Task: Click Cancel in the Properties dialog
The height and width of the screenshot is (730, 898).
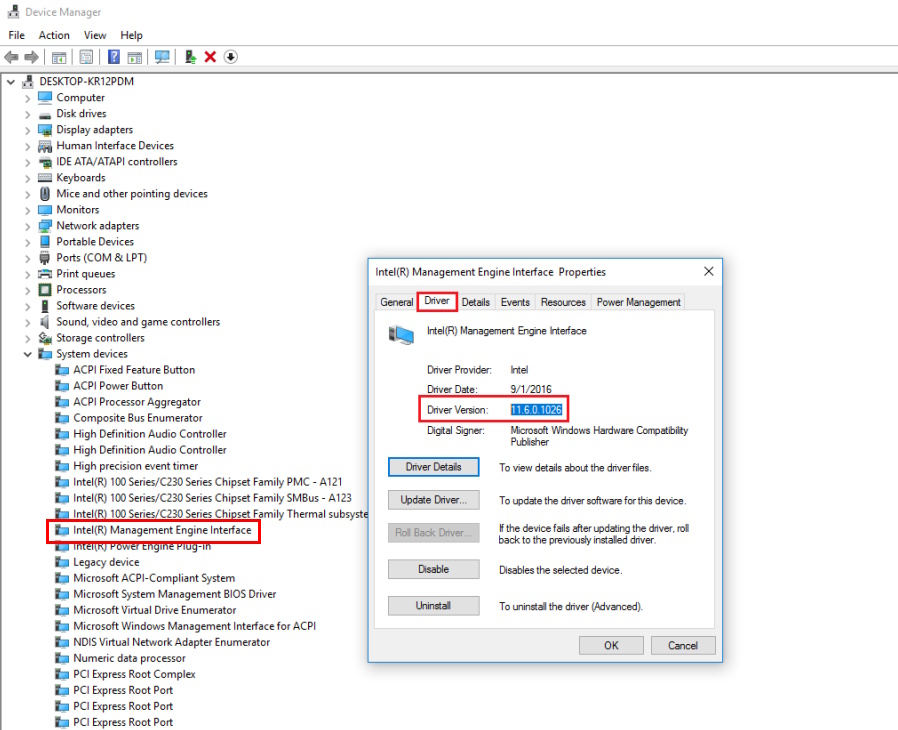Action: [x=683, y=645]
